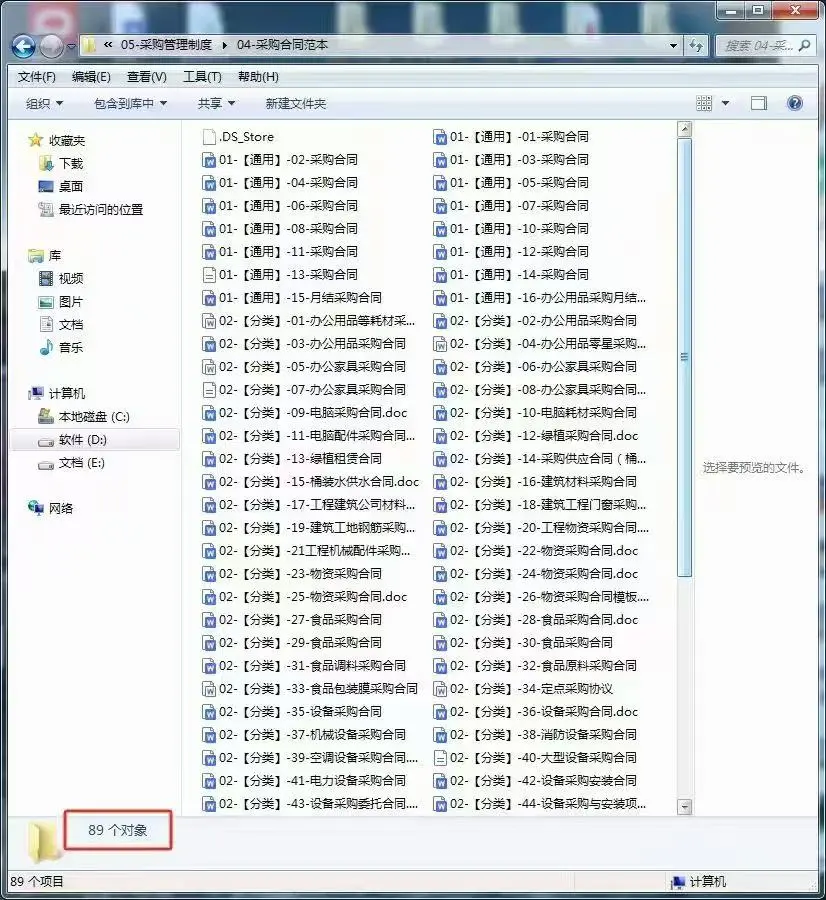Toggle the preview pane button
This screenshot has width=826, height=900.
tap(759, 103)
